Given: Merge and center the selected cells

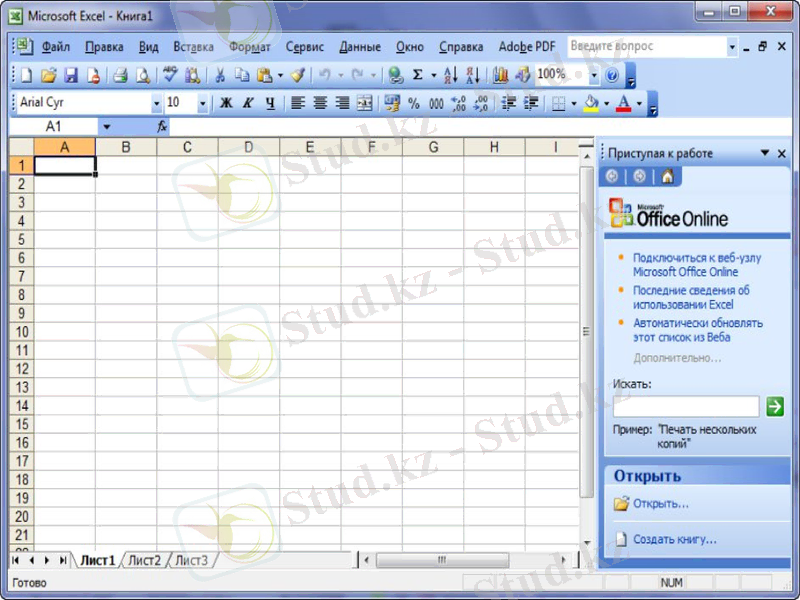Looking at the screenshot, I should pyautogui.click(x=367, y=102).
